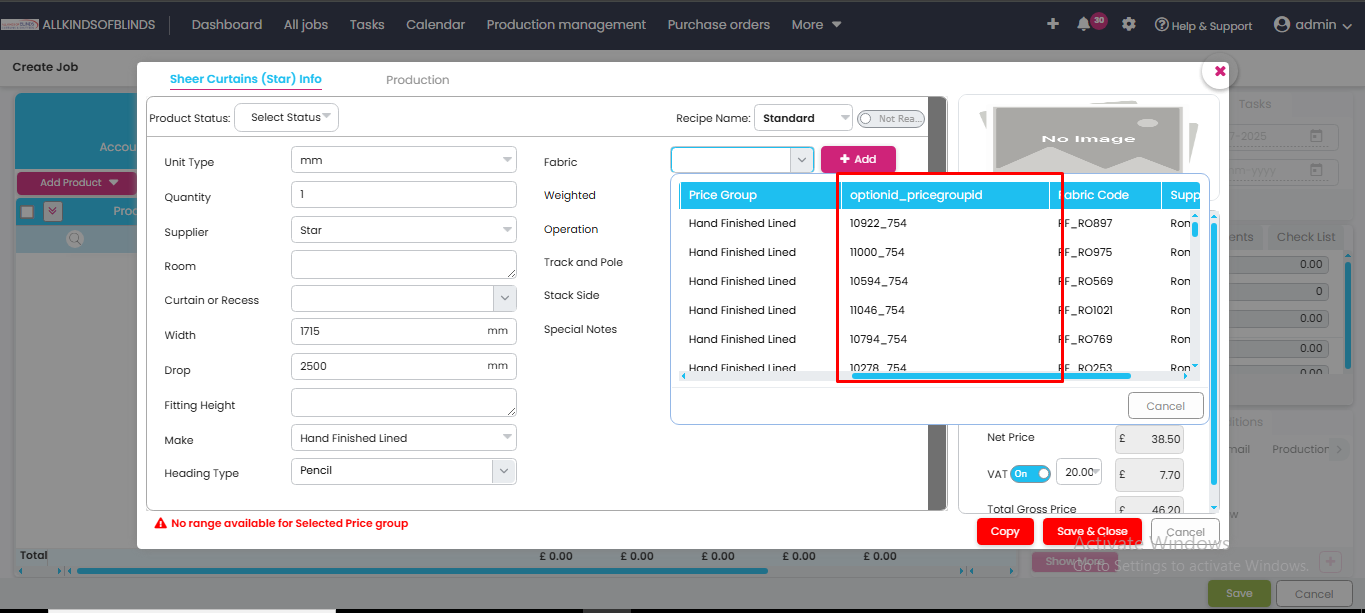This screenshot has height=613, width=1365.
Task: Click the warning icon beside price group error
Action: point(160,523)
